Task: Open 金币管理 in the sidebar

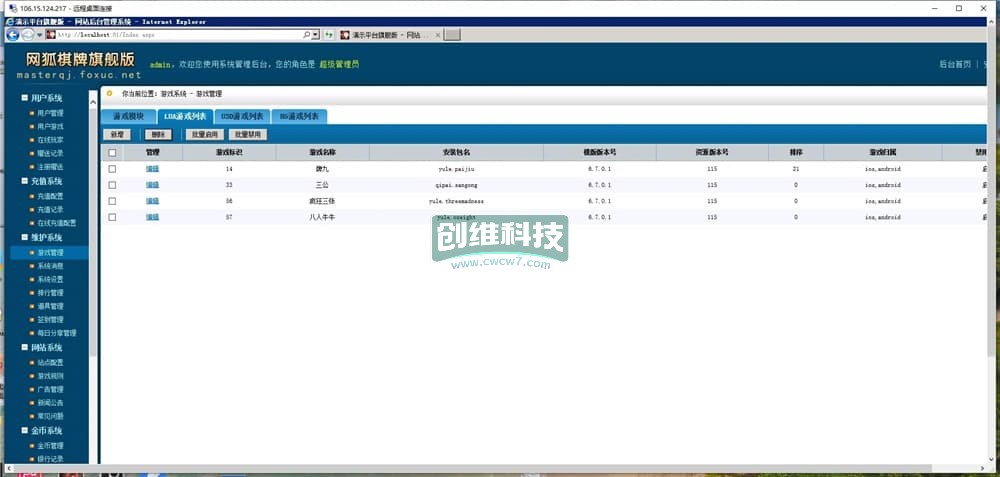Action: click(x=50, y=445)
